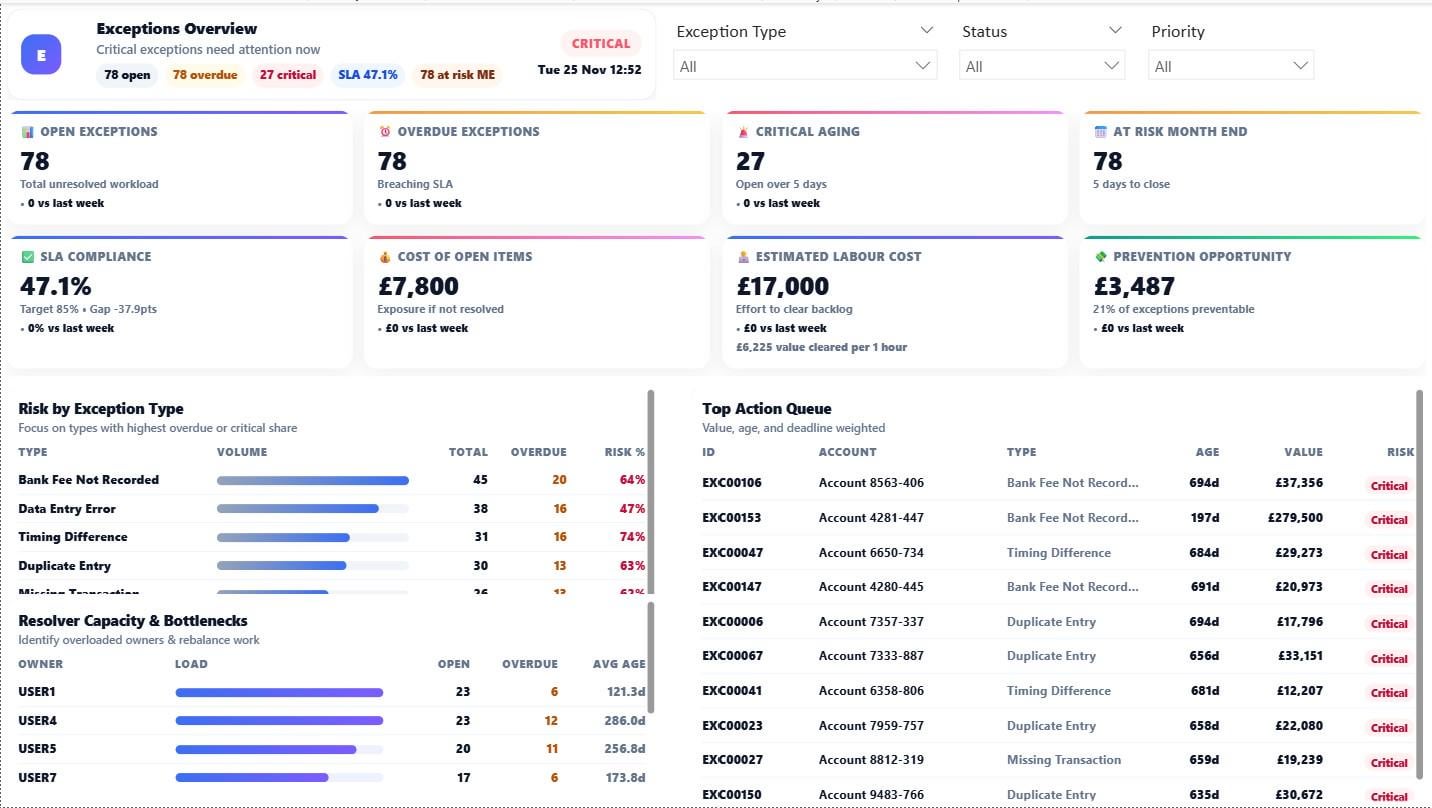Click the Bank Fee Not Recorded volume bar

point(313,481)
